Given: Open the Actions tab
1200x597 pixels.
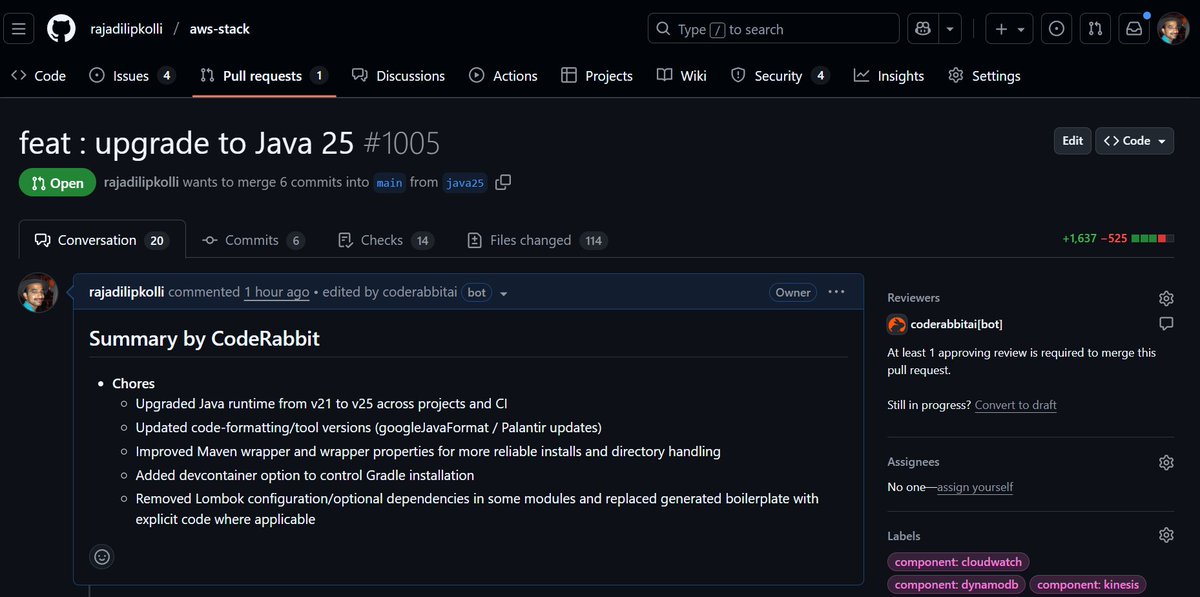Looking at the screenshot, I should pyautogui.click(x=503, y=76).
